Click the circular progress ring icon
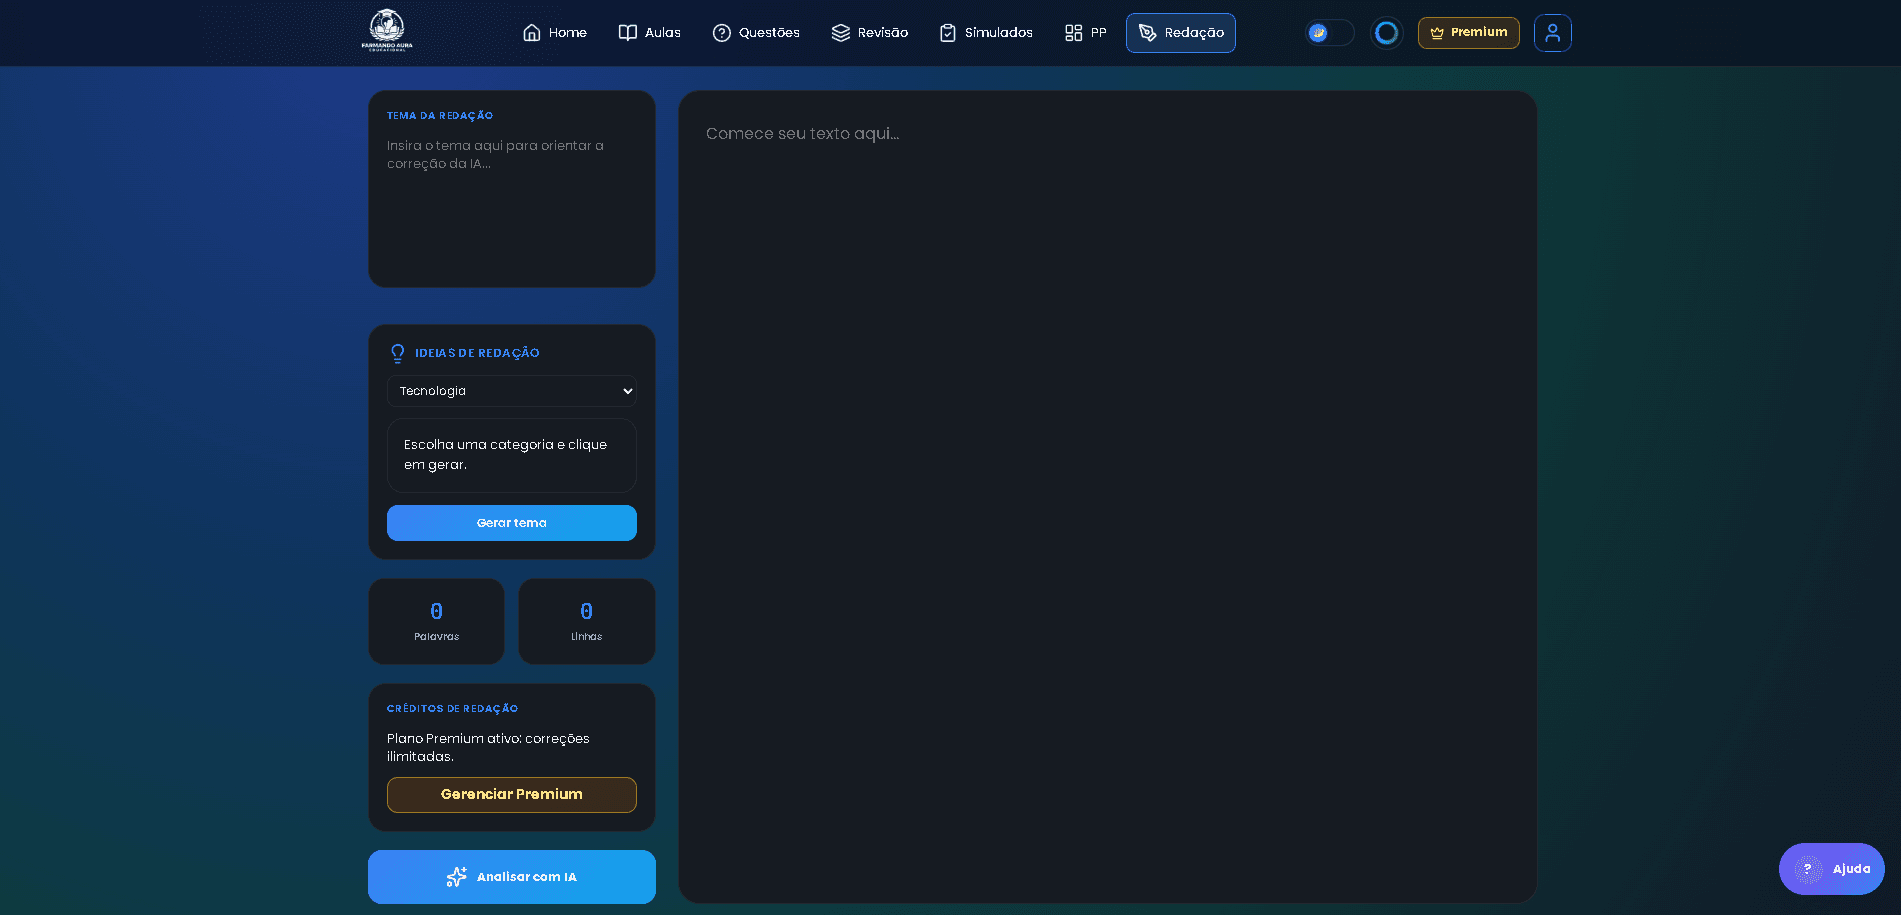The image size is (1901, 915). pos(1386,33)
